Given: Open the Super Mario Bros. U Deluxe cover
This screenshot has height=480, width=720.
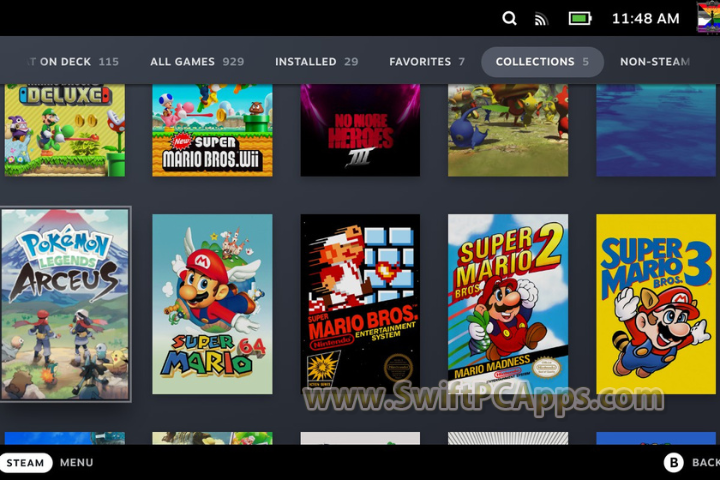Looking at the screenshot, I should [65, 130].
